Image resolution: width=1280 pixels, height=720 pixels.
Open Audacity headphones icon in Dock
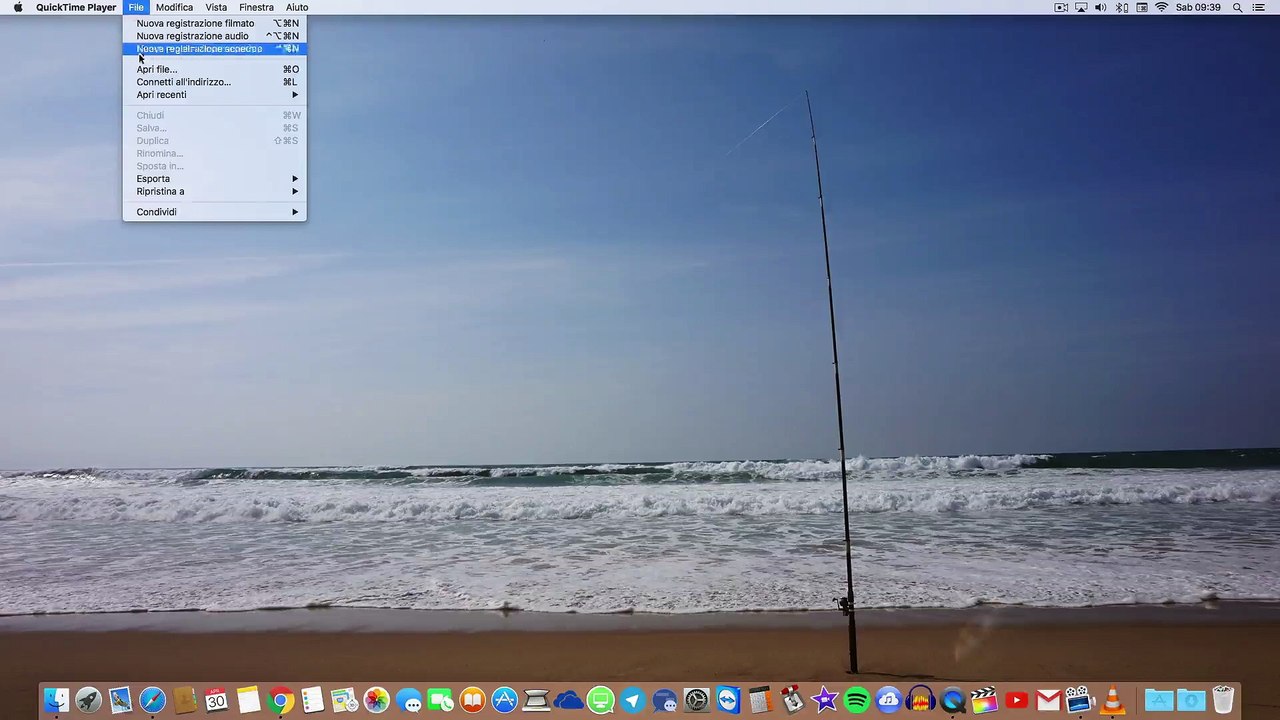click(x=920, y=701)
